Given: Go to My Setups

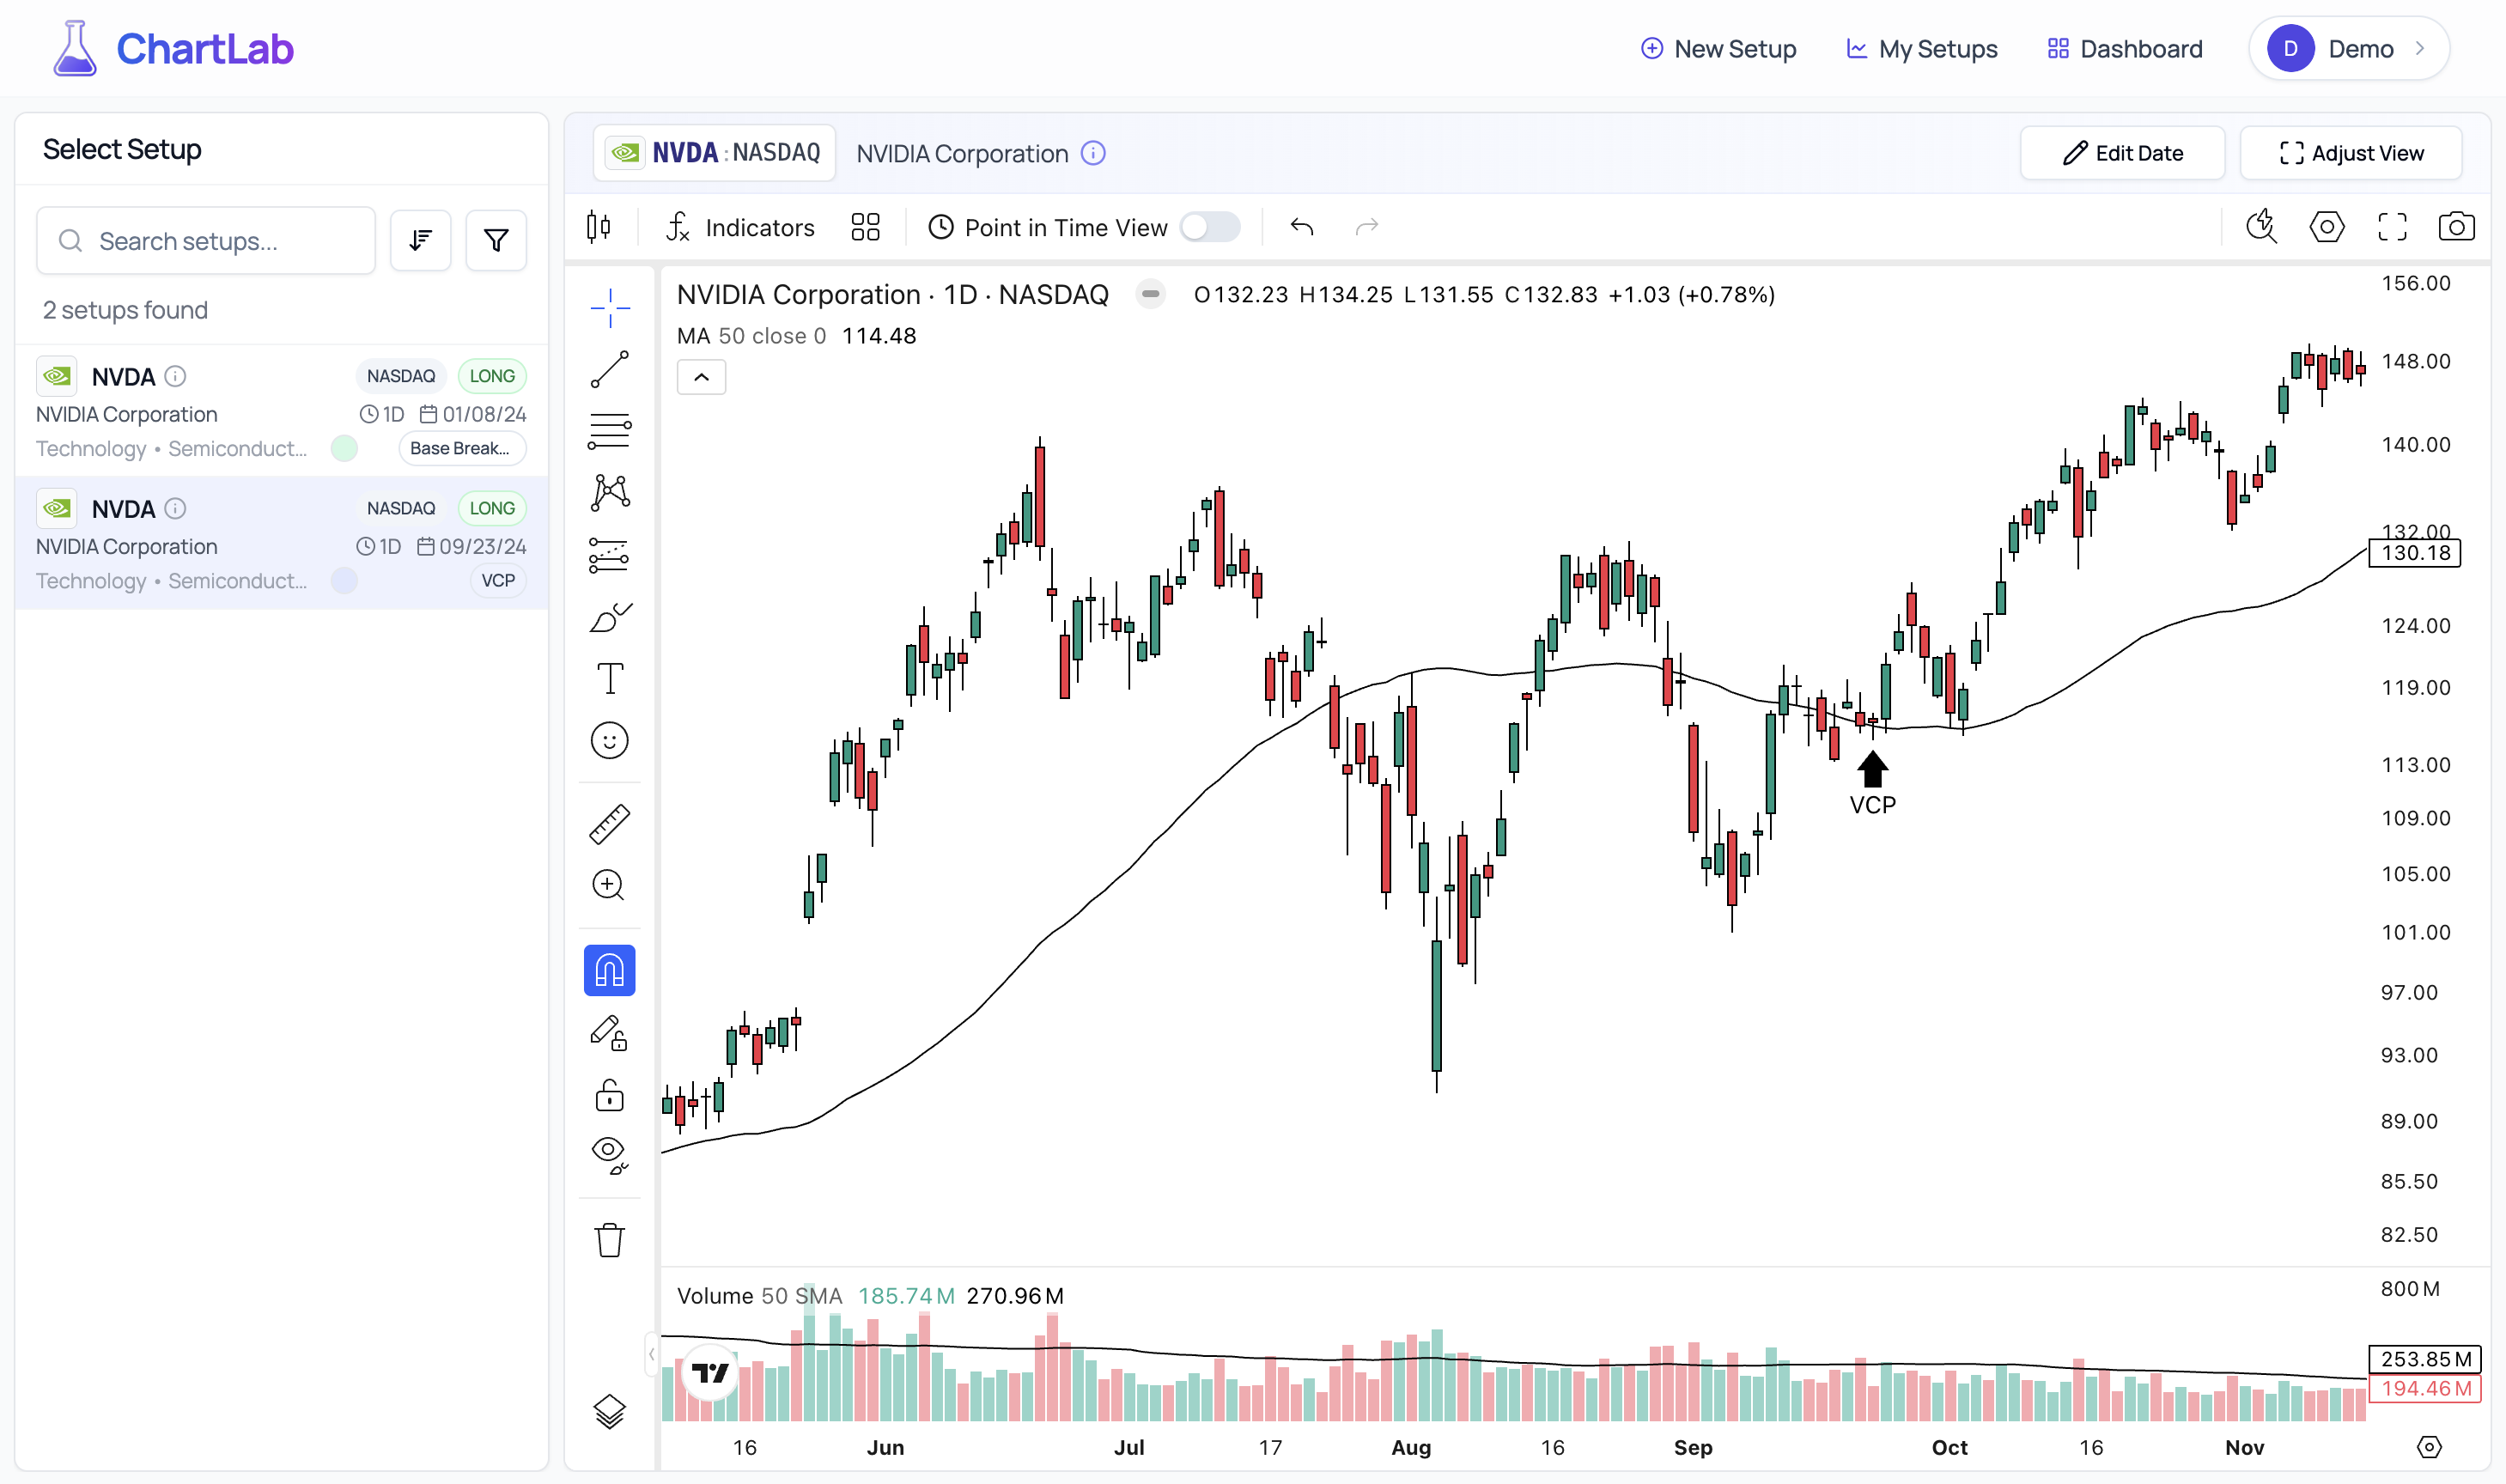Looking at the screenshot, I should [1921, 49].
